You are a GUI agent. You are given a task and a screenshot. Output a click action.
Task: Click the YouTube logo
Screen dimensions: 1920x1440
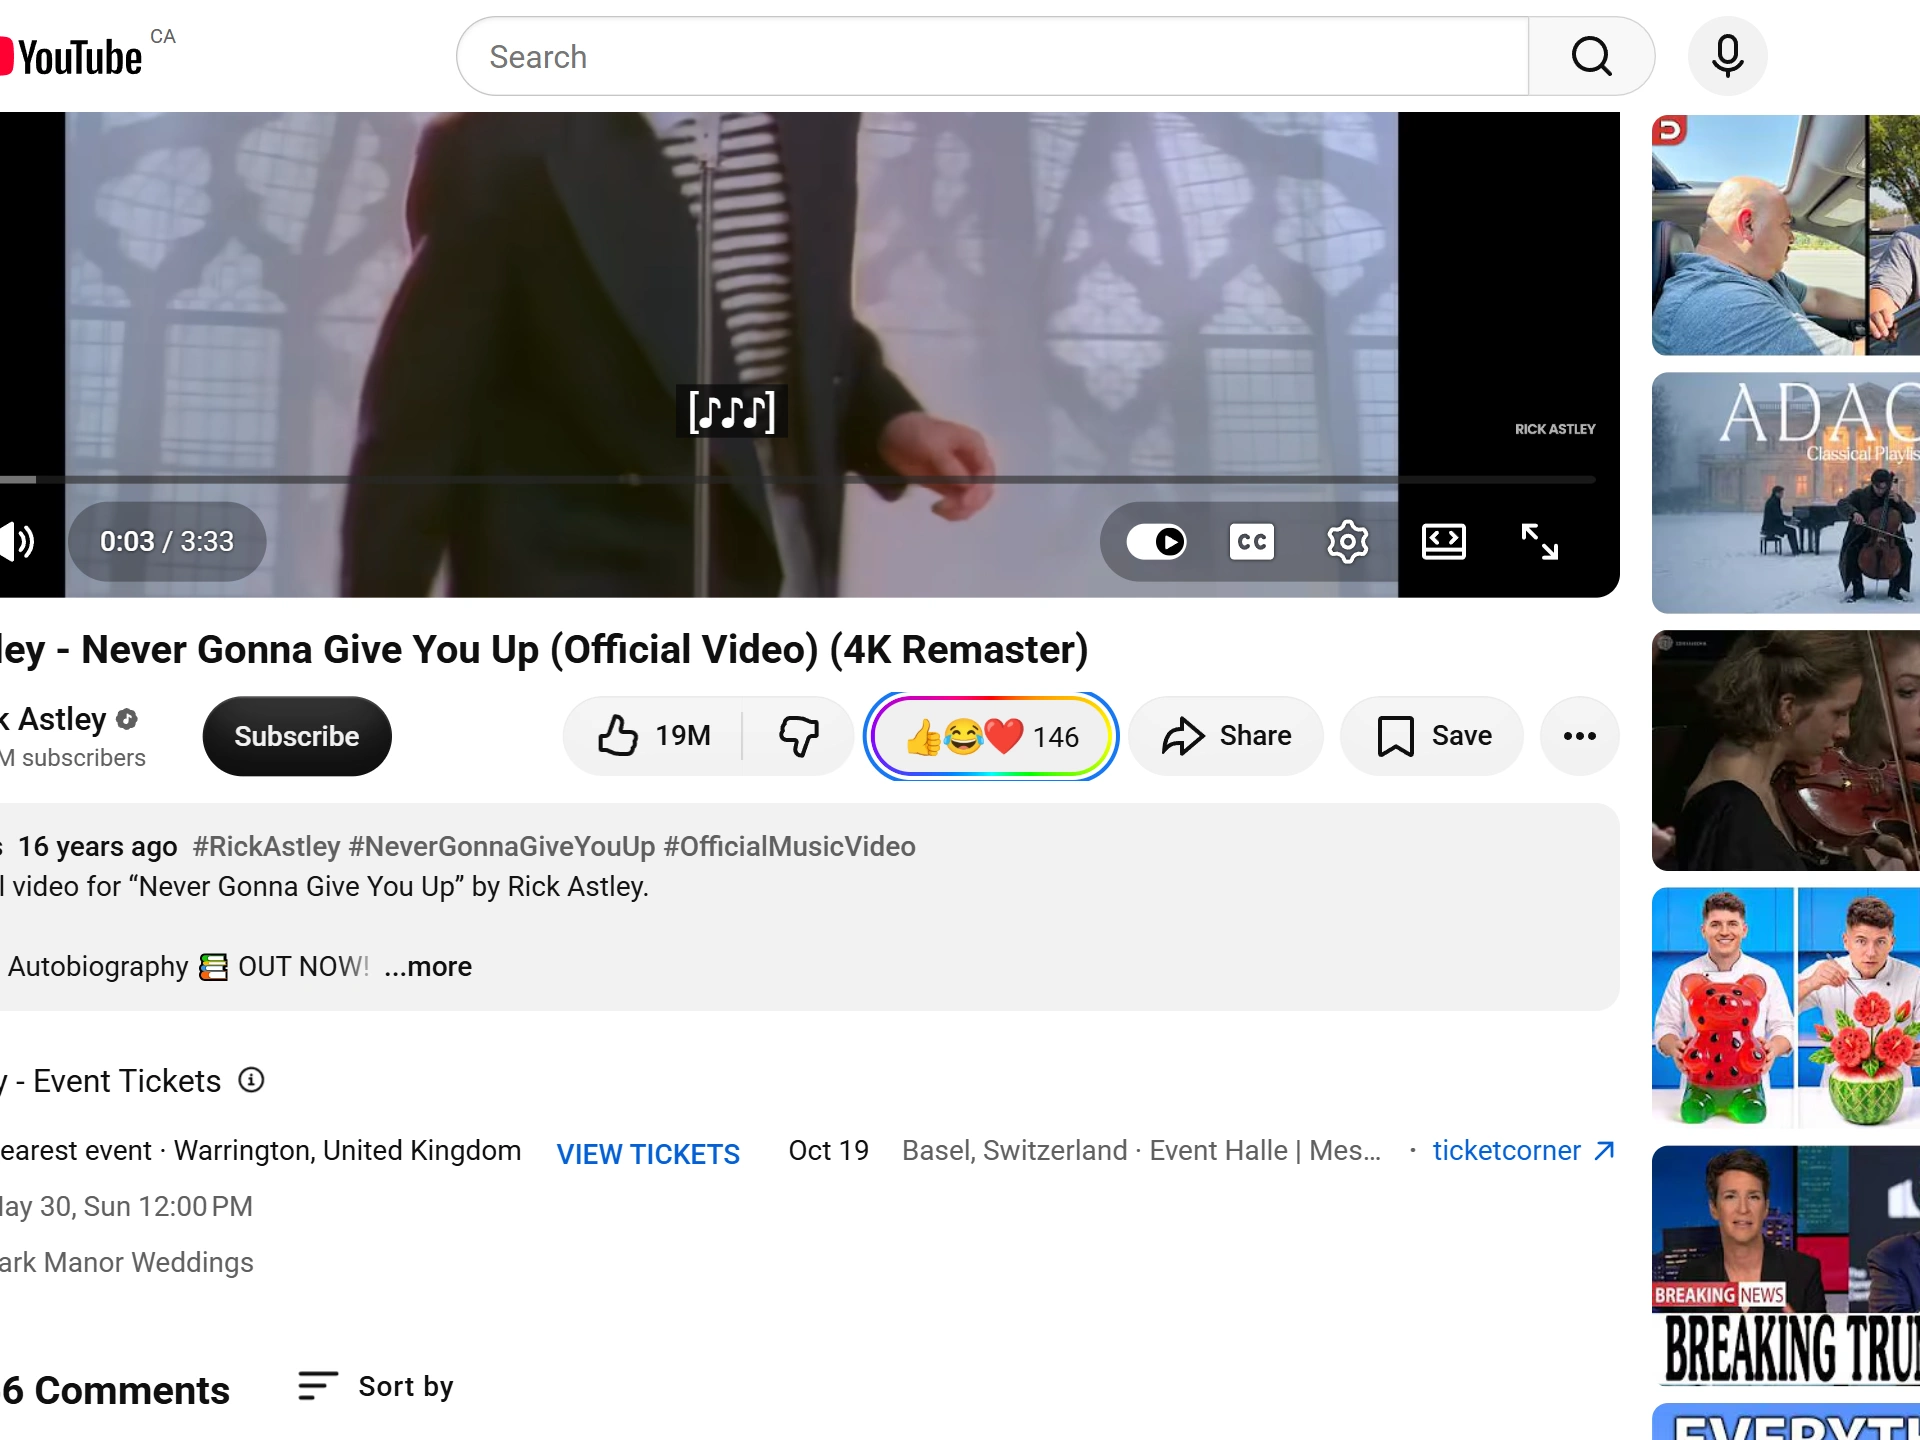point(72,57)
